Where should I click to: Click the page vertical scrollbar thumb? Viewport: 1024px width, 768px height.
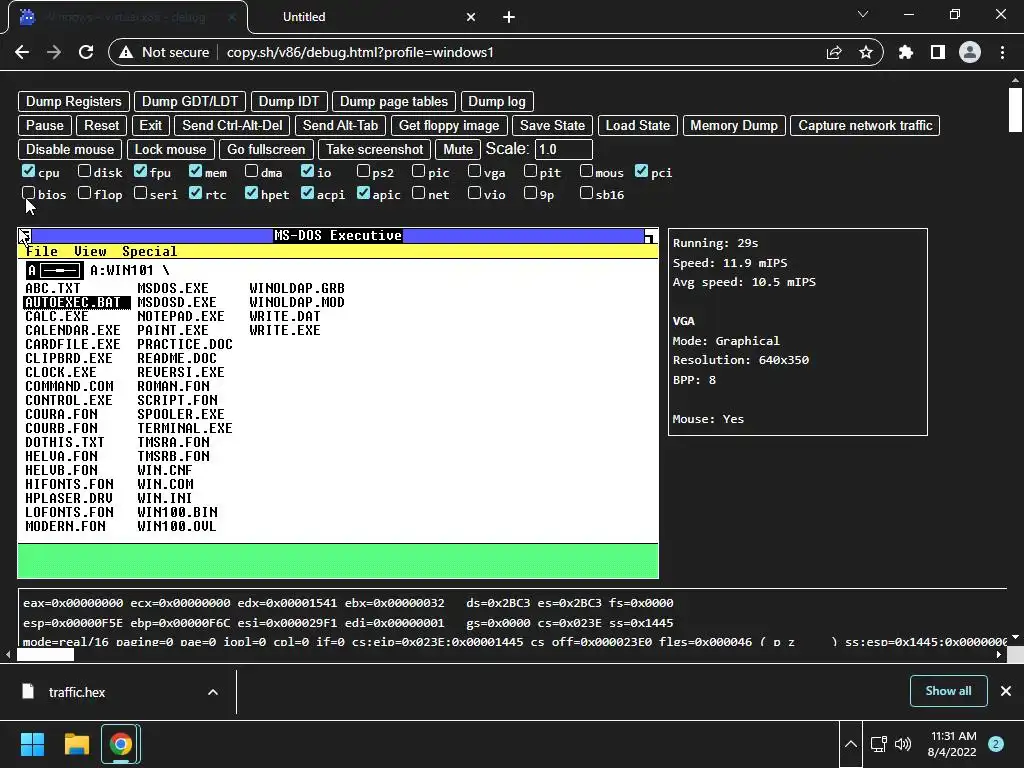click(1015, 109)
